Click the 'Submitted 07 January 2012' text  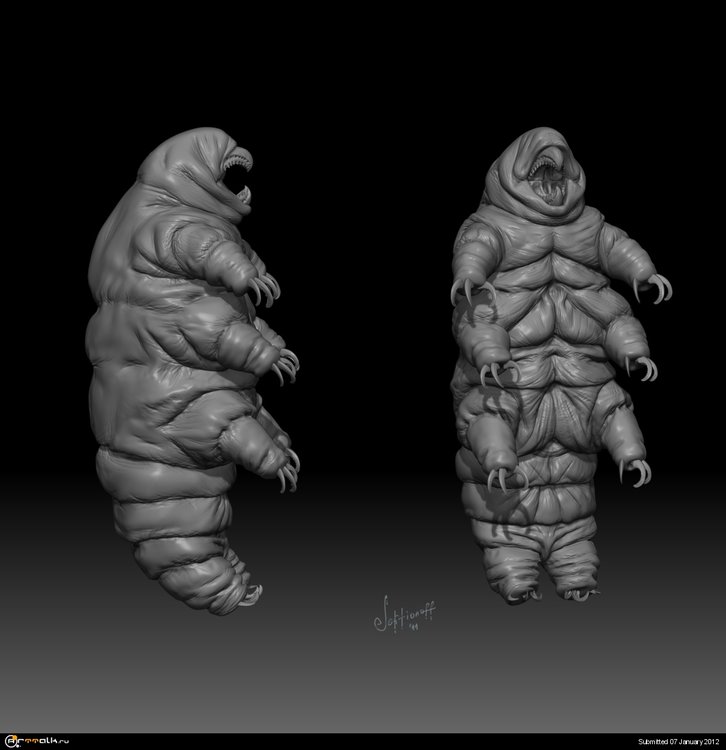(658, 739)
